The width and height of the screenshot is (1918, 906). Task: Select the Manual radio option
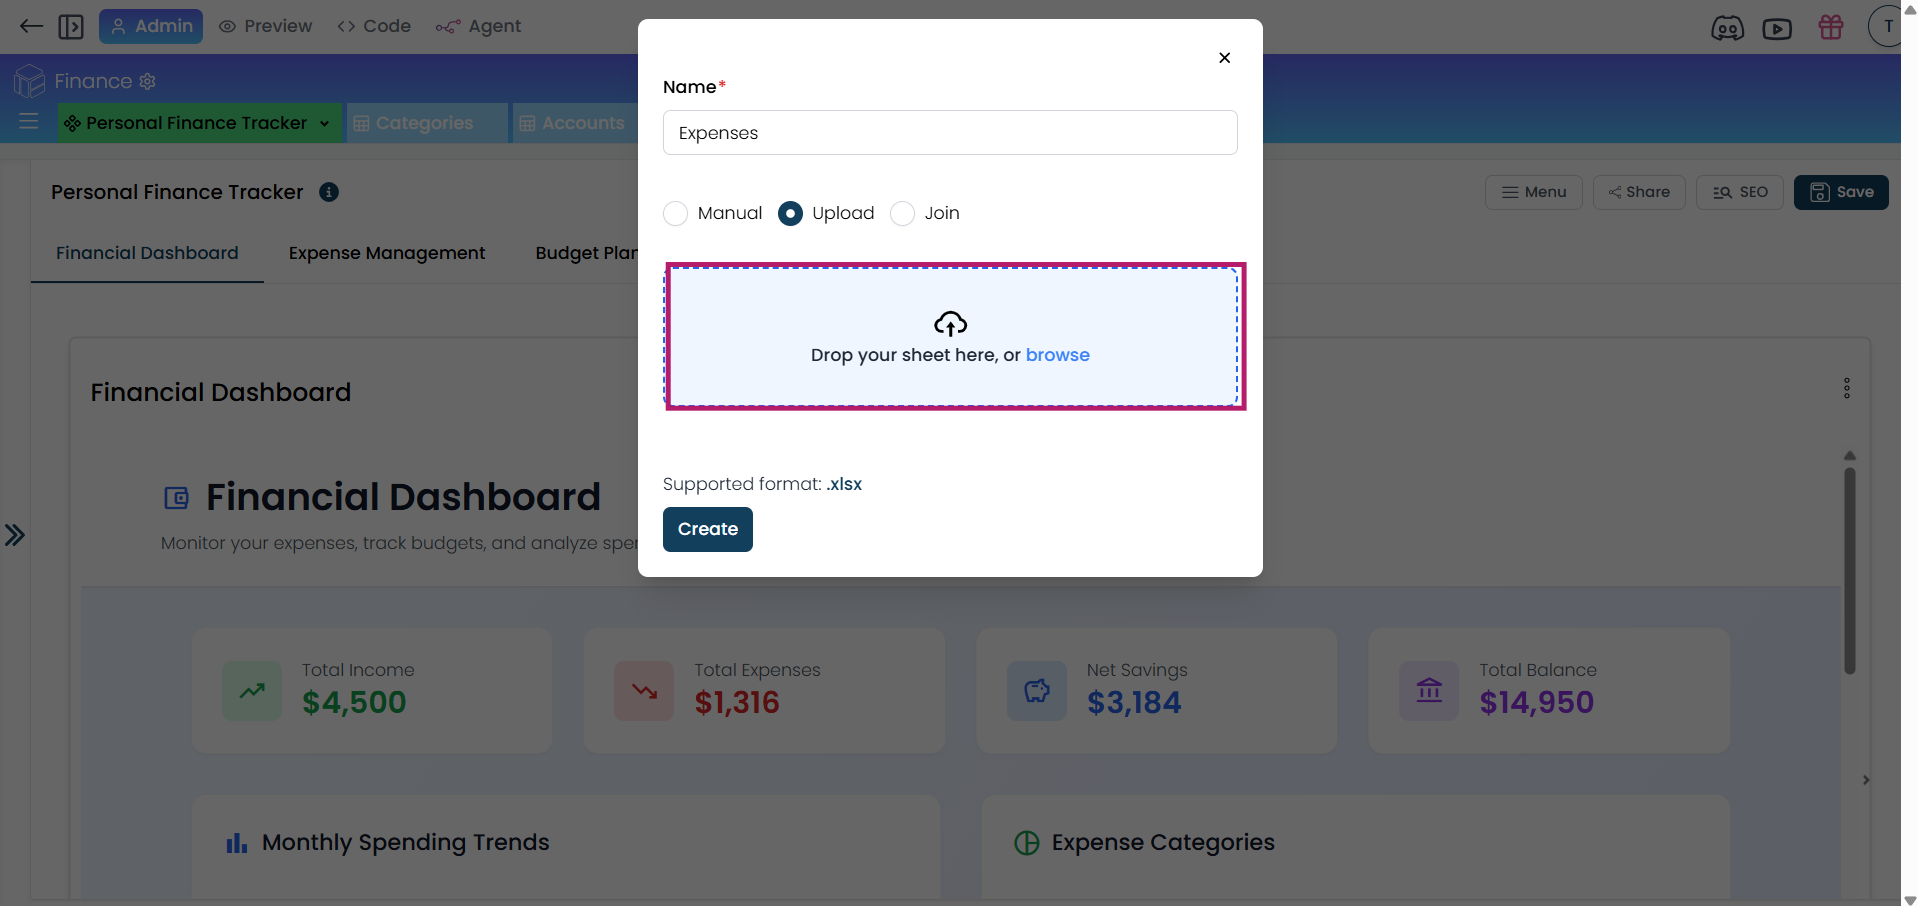point(676,214)
